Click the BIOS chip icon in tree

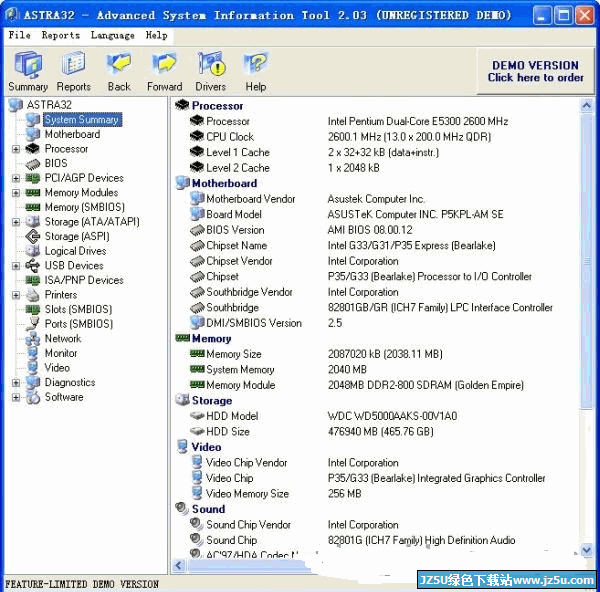33,164
